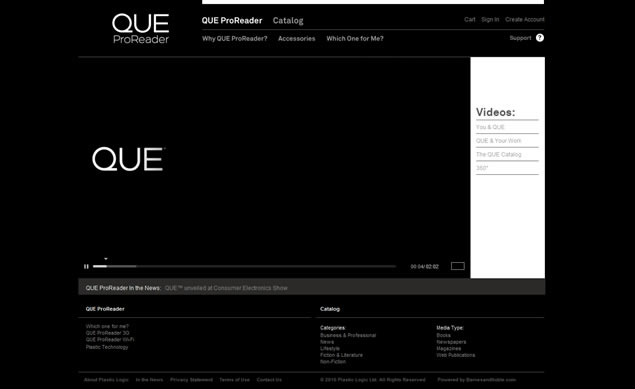The width and height of the screenshot is (635, 389).
Task: Click the large QUE logo in video
Action: pos(128,159)
